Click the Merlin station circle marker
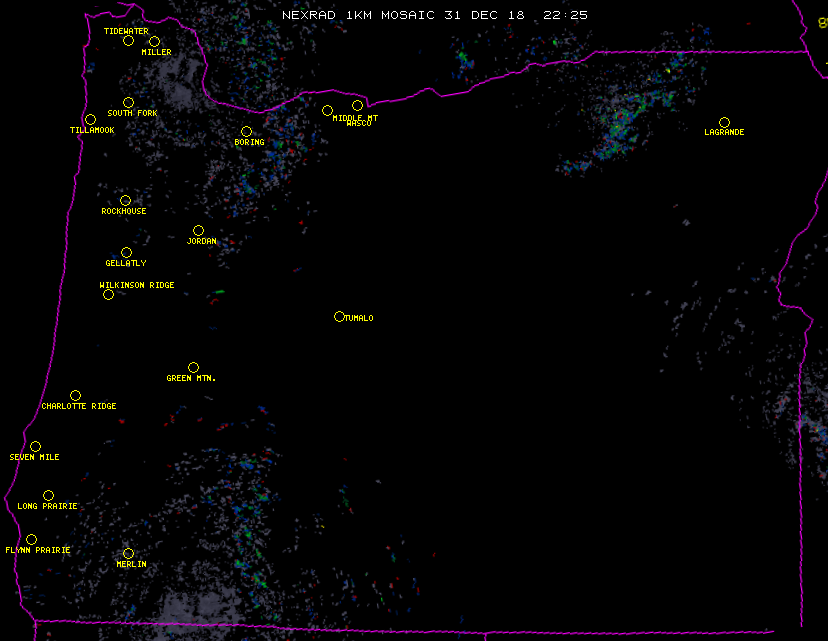The height and width of the screenshot is (641, 828). [128, 554]
